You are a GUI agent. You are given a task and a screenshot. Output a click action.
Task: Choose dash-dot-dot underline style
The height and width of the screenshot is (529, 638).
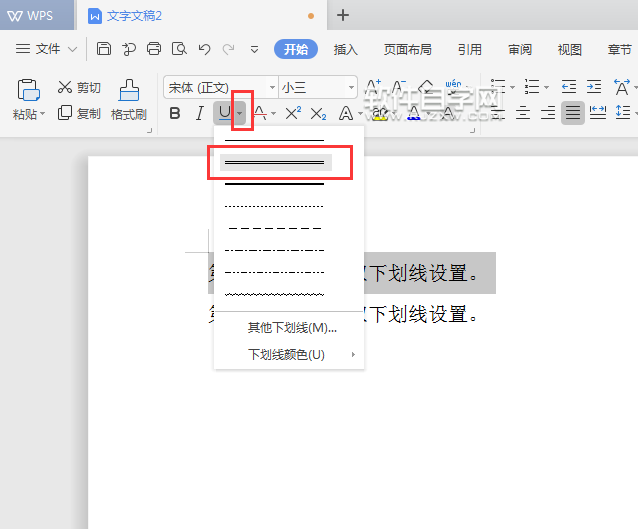coord(275,272)
